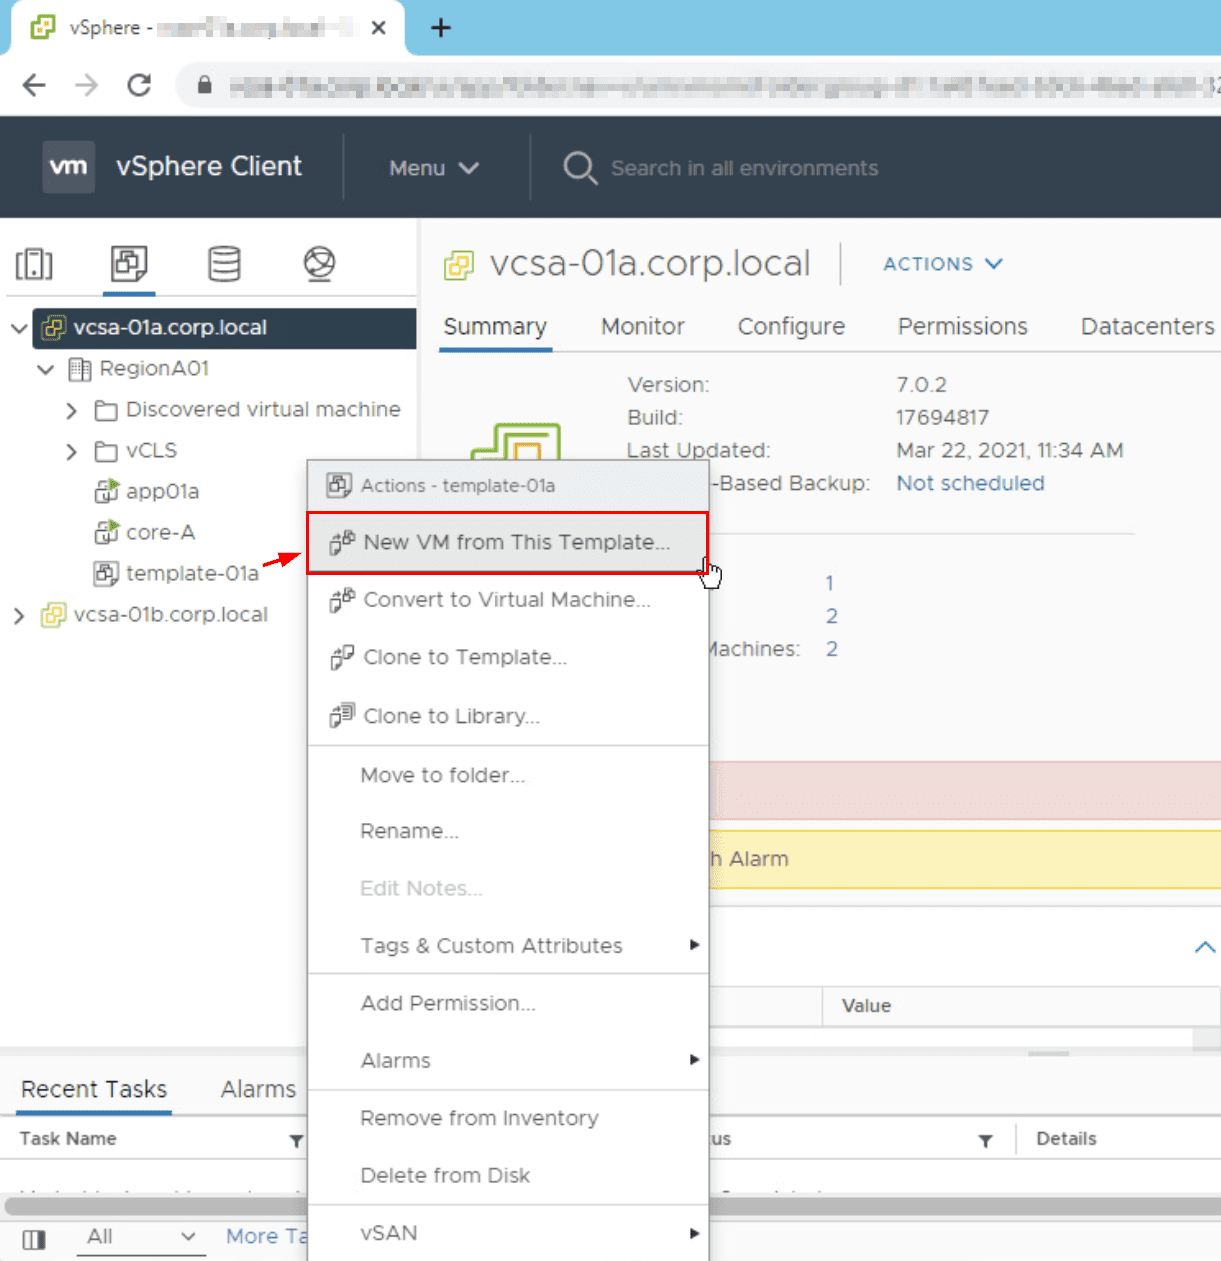Click the core-A VM icon
The image size is (1221, 1261).
[106, 532]
